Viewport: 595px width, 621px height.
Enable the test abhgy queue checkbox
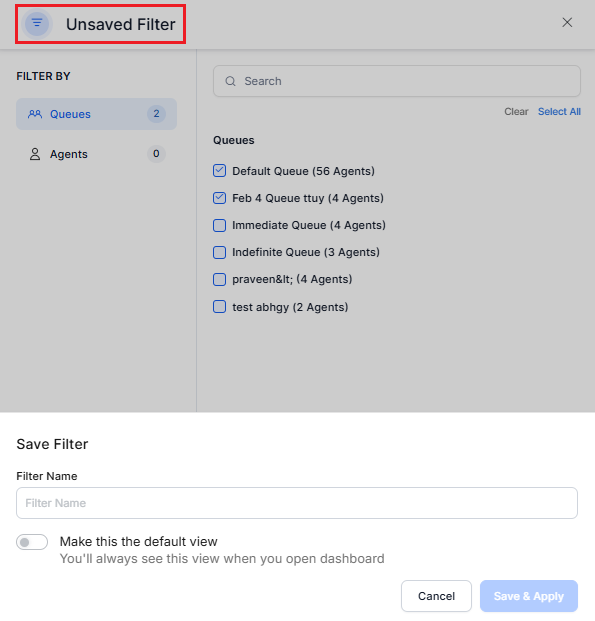(x=219, y=307)
